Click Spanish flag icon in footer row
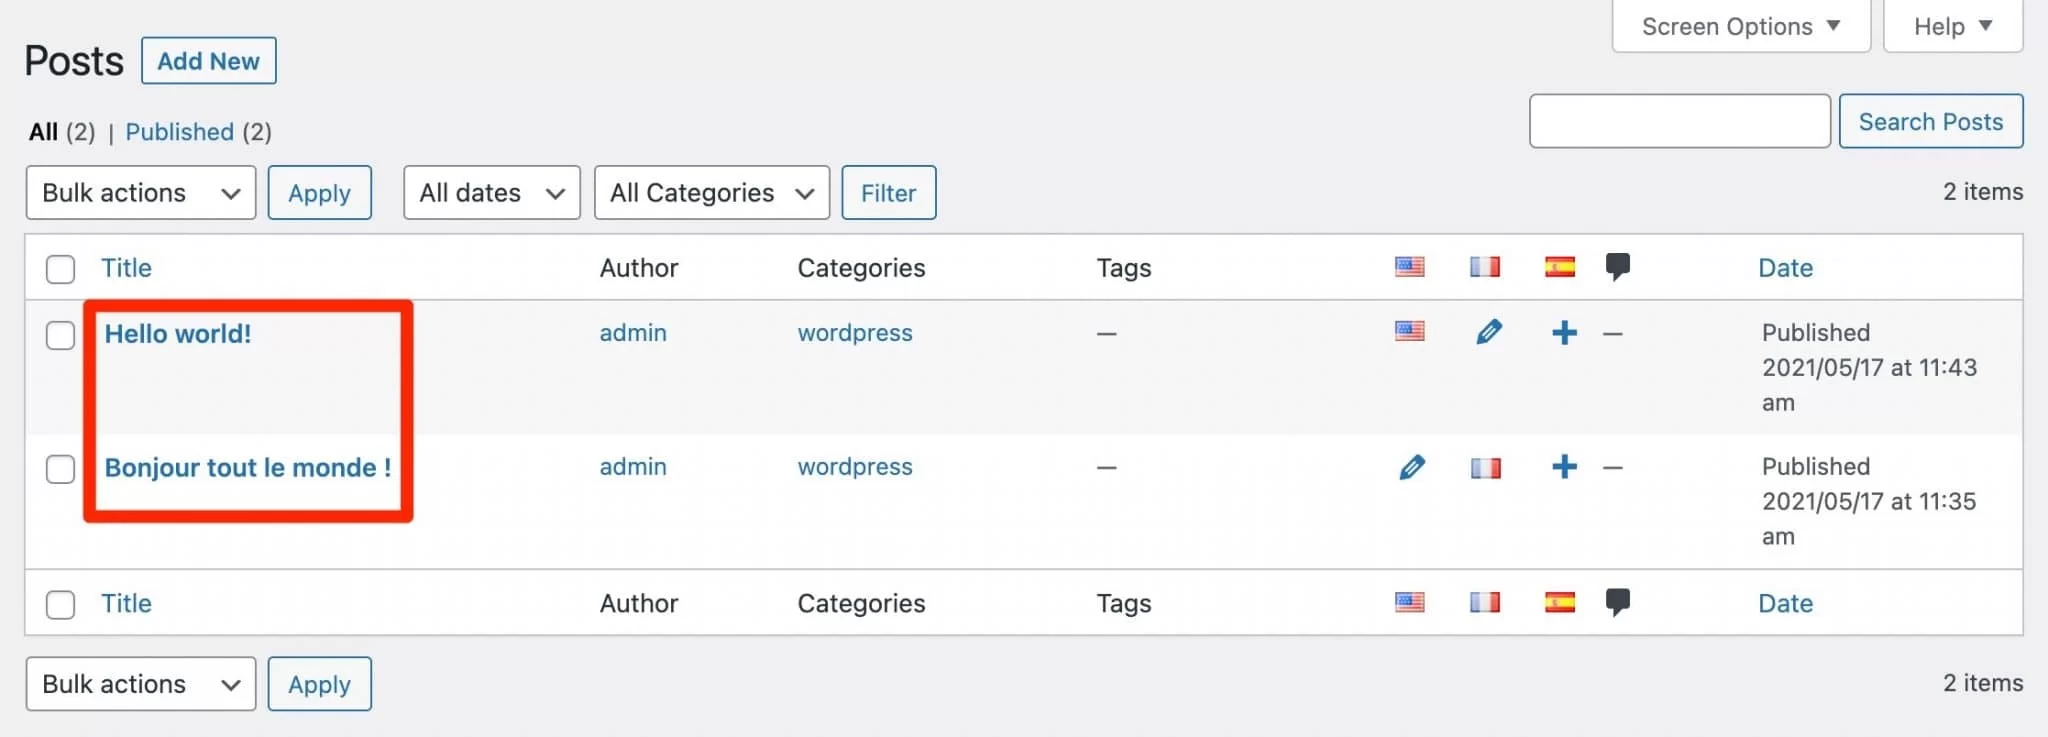The height and width of the screenshot is (737, 2048). pos(1560,602)
